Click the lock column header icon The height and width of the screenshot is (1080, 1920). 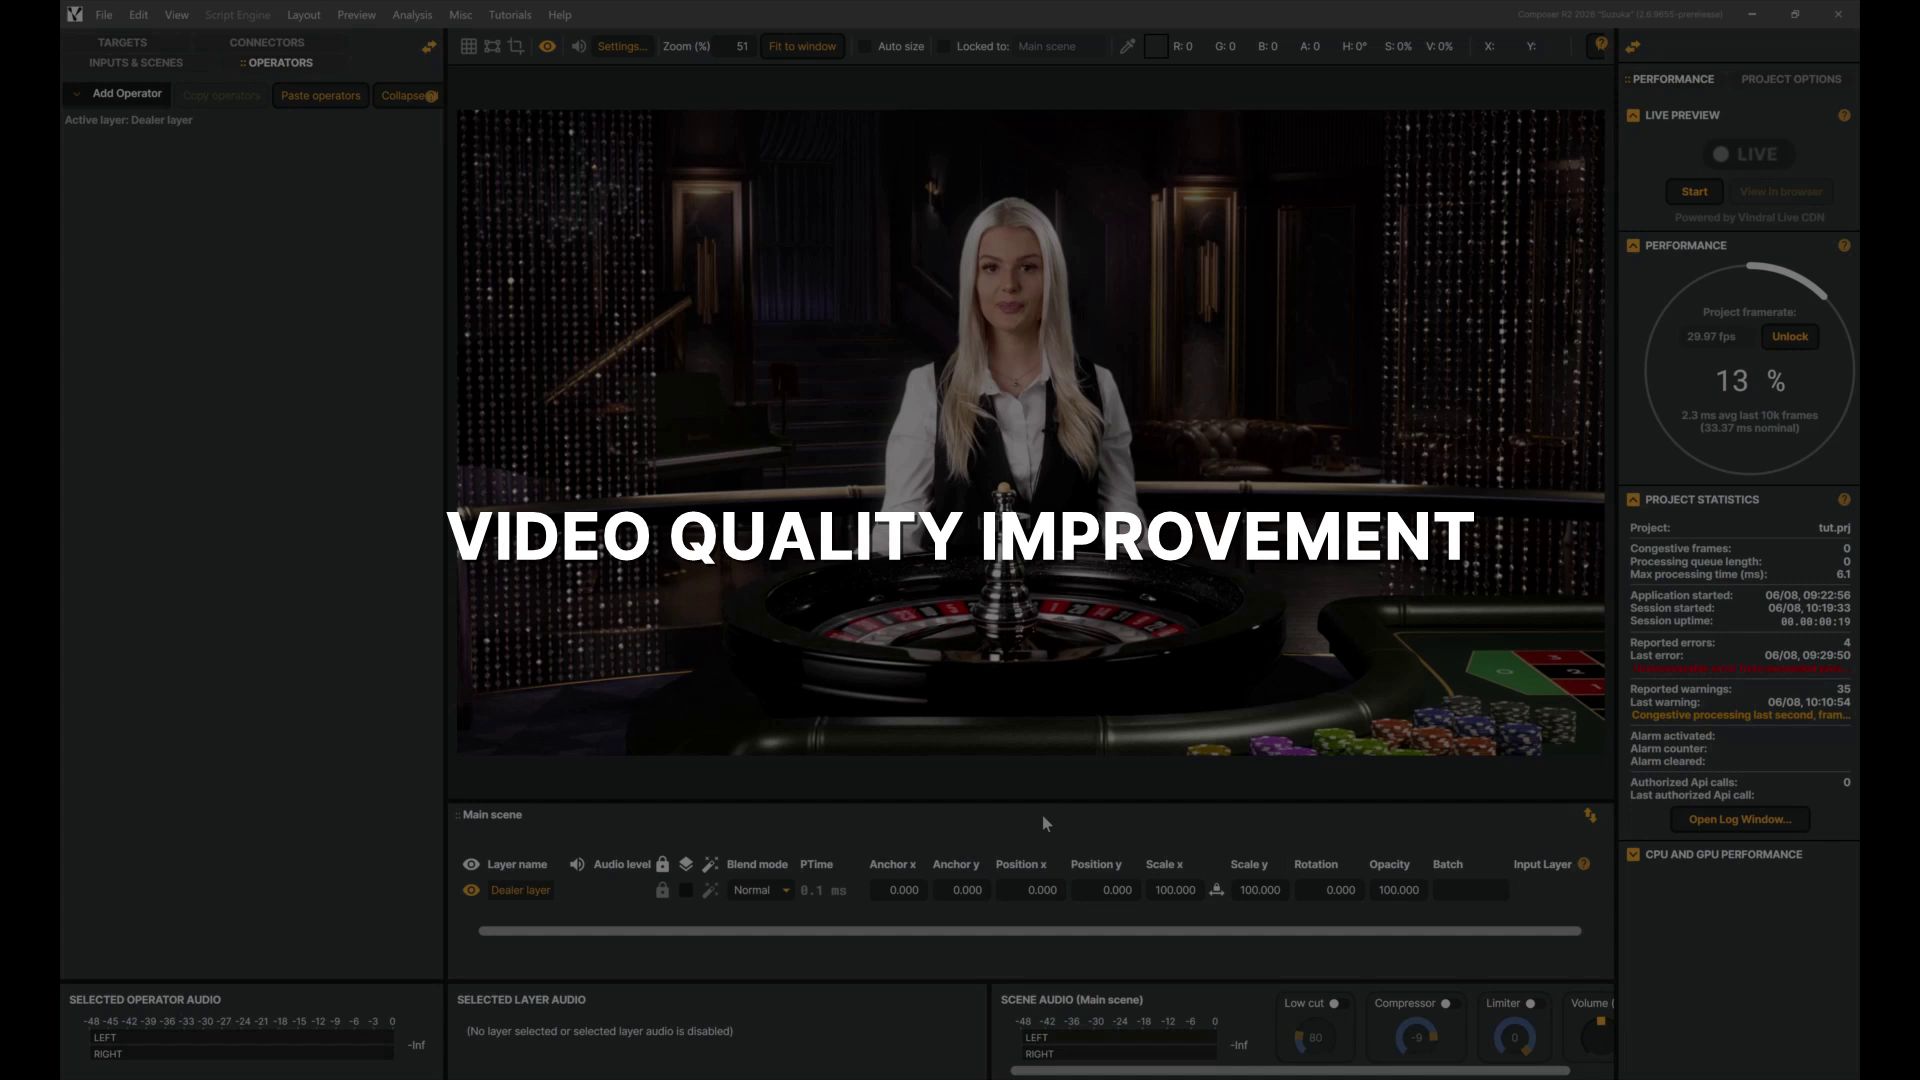coord(662,864)
